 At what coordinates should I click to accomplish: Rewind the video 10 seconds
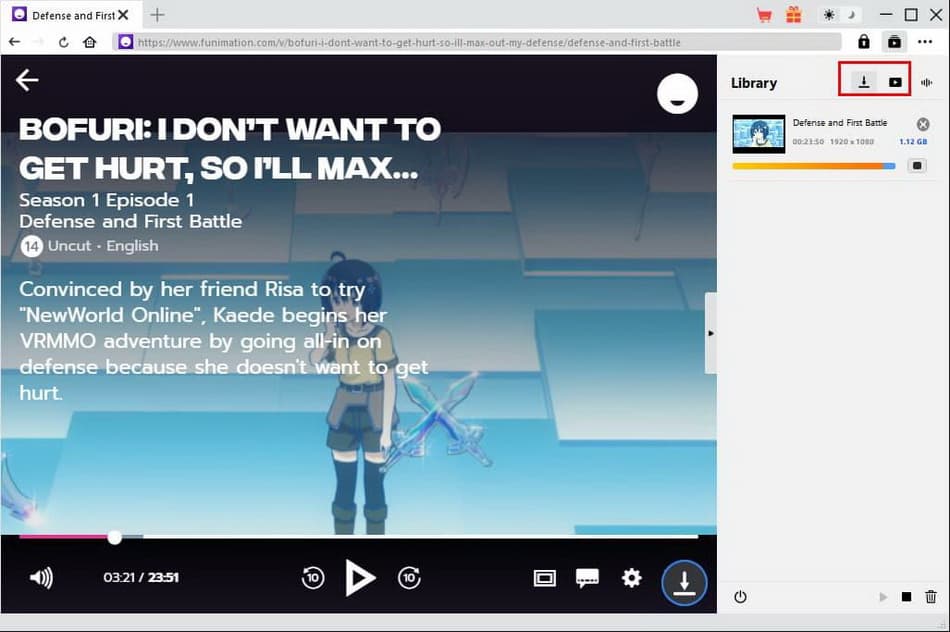[313, 577]
